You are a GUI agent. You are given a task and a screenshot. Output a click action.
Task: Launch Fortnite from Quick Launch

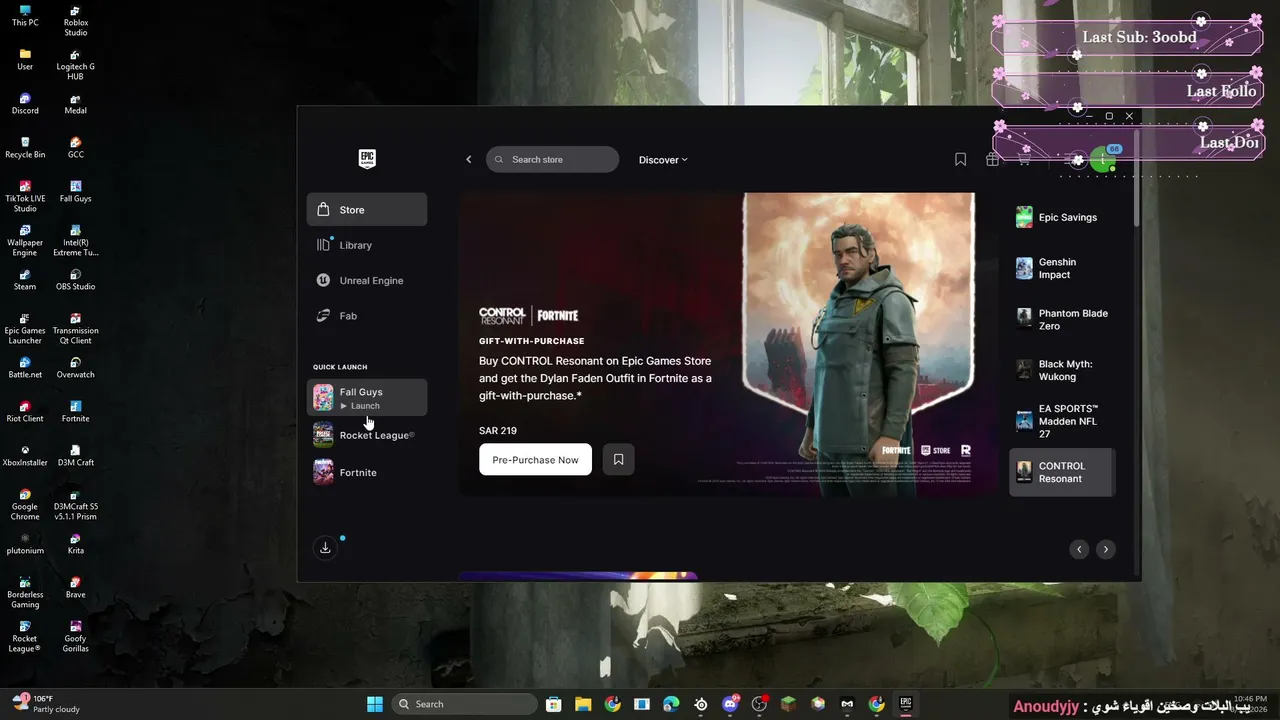point(367,472)
